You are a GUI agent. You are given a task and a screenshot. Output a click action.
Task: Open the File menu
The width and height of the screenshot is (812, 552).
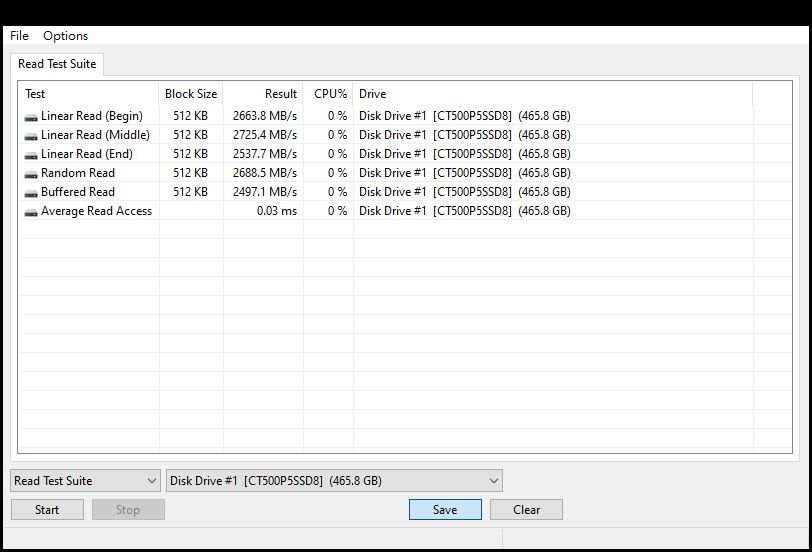(19, 36)
